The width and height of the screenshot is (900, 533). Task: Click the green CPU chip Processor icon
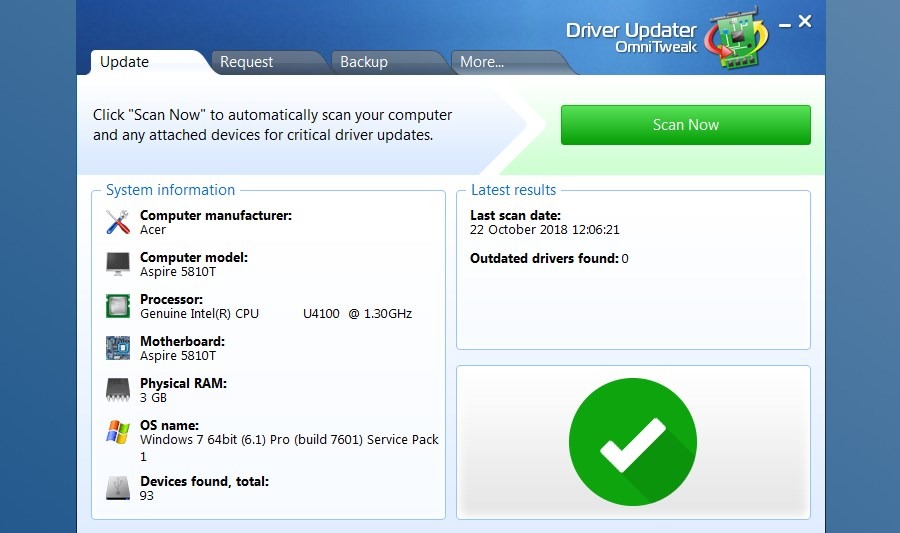[118, 306]
